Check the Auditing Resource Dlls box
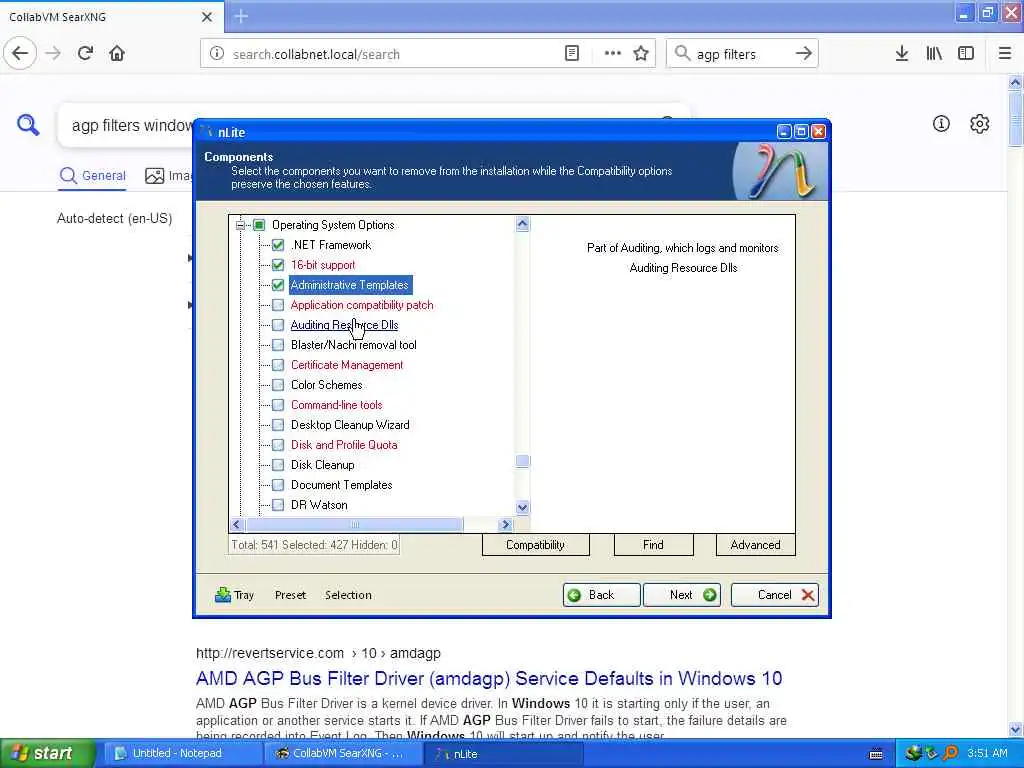1024x768 pixels. click(278, 325)
